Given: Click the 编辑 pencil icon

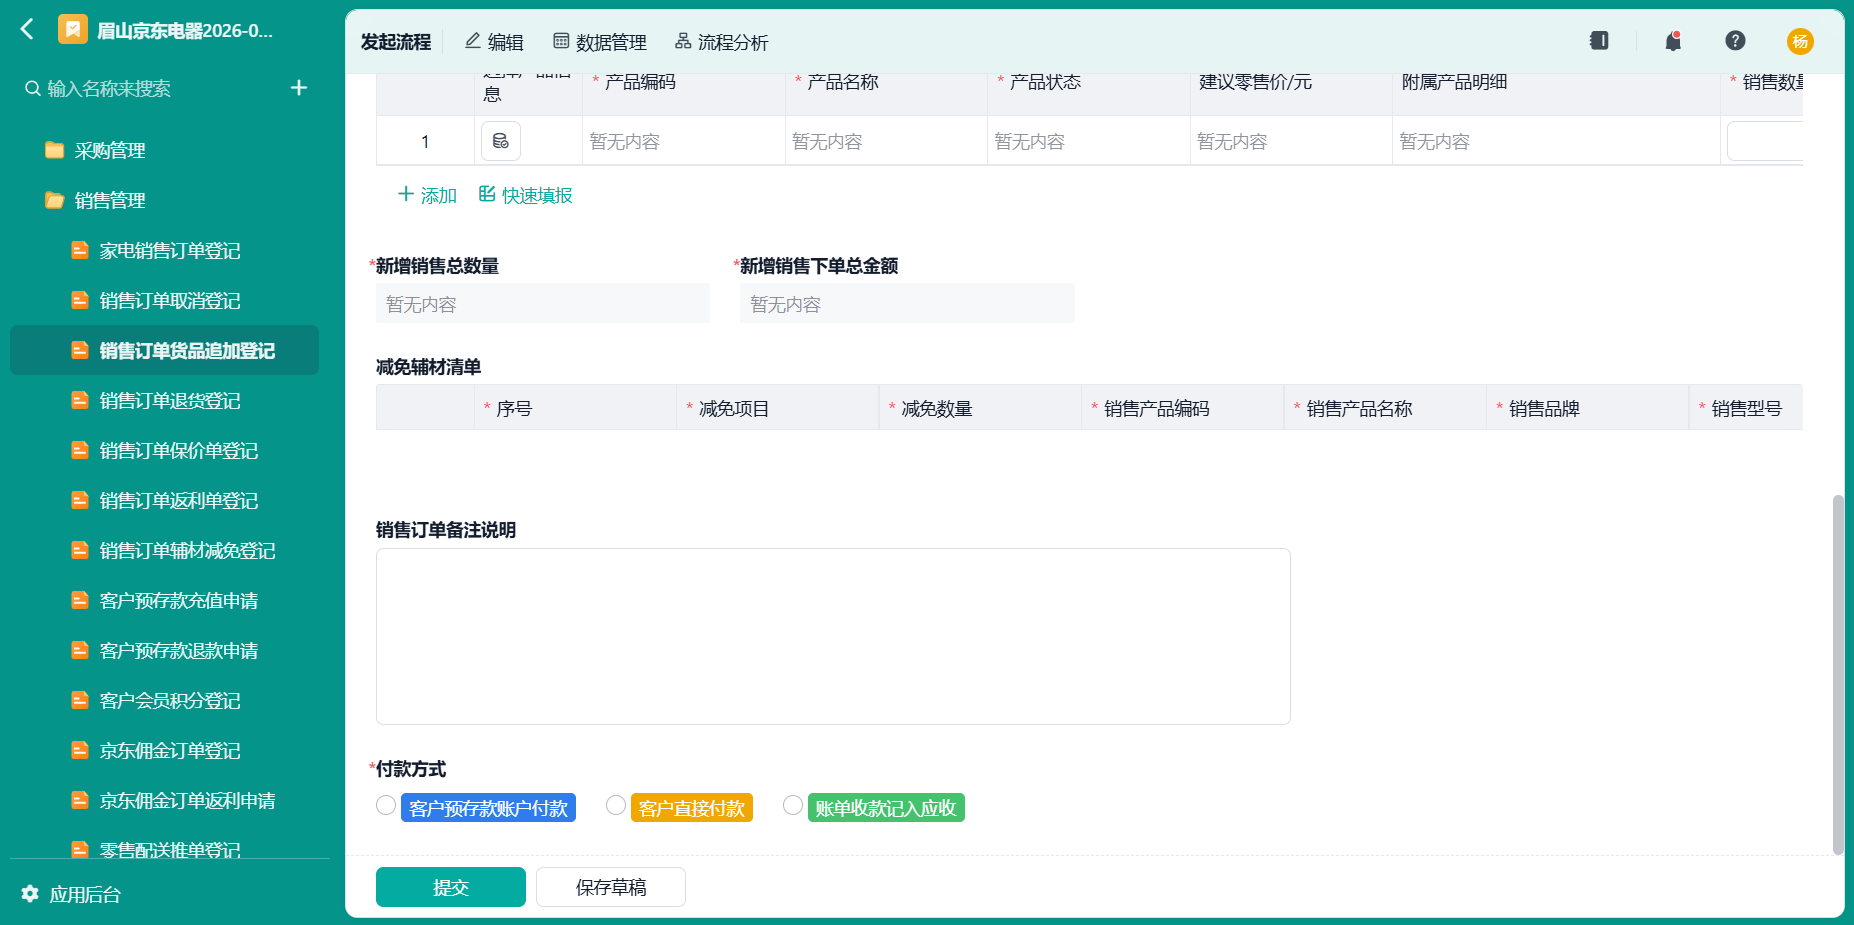Looking at the screenshot, I should [x=473, y=41].
